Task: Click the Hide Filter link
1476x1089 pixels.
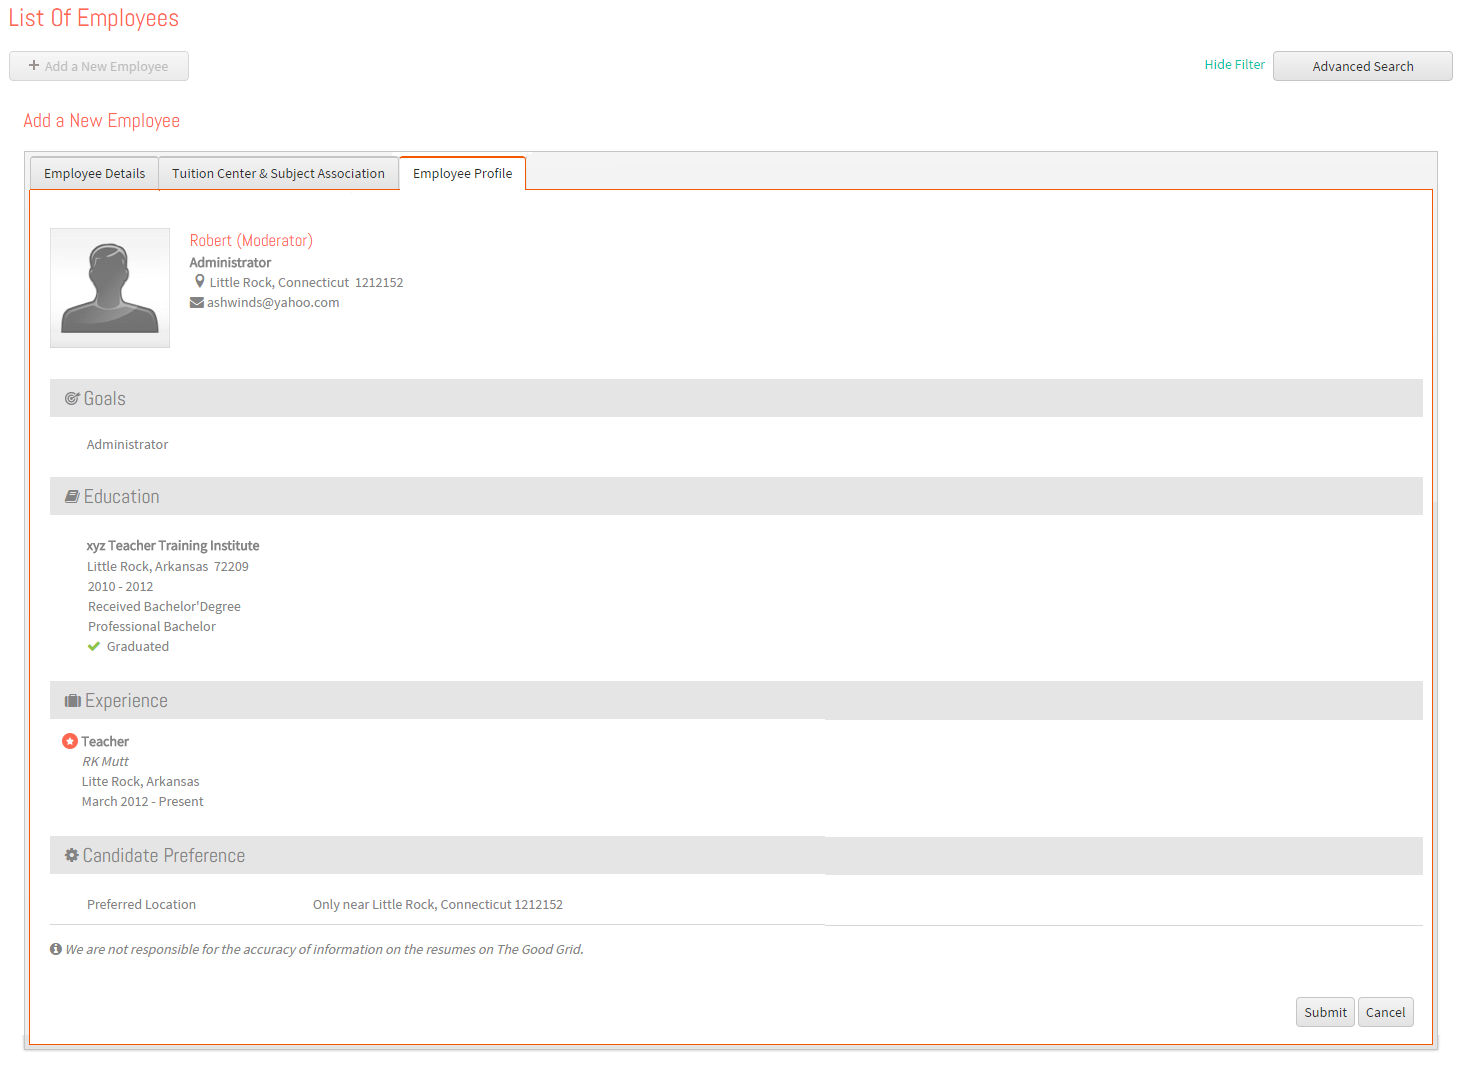Action: (x=1235, y=64)
